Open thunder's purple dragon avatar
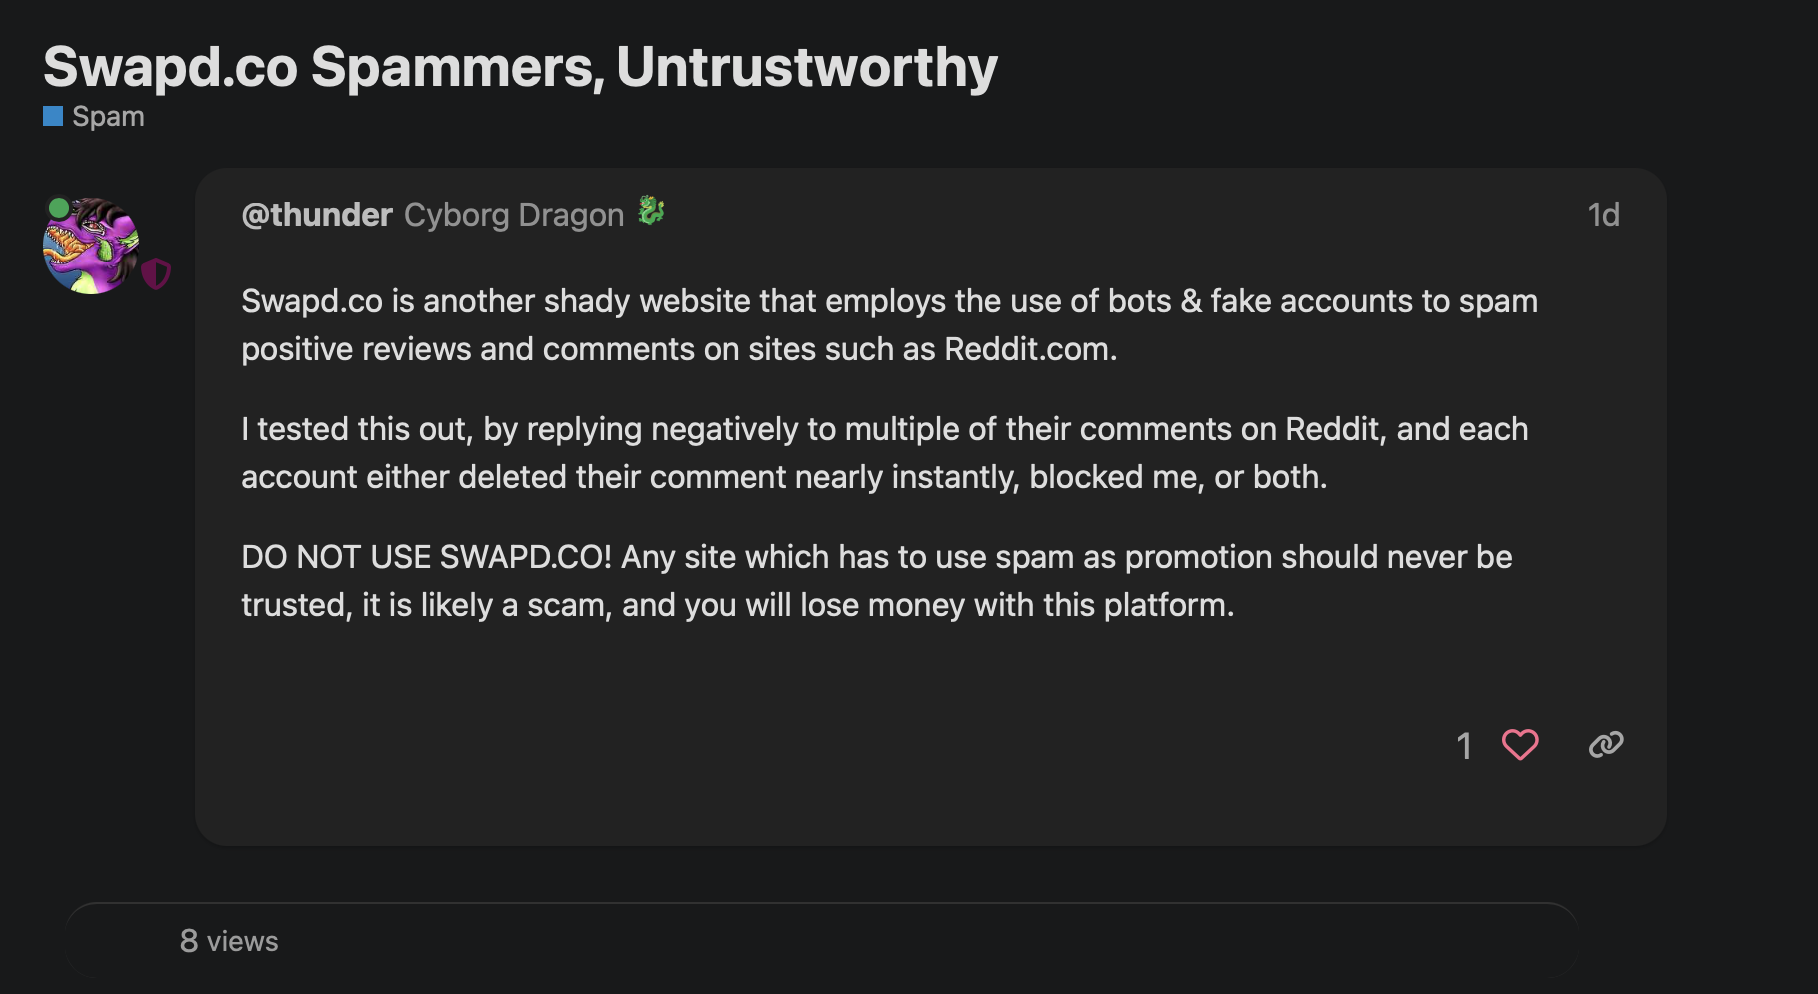Viewport: 1818px width, 994px height. point(92,247)
